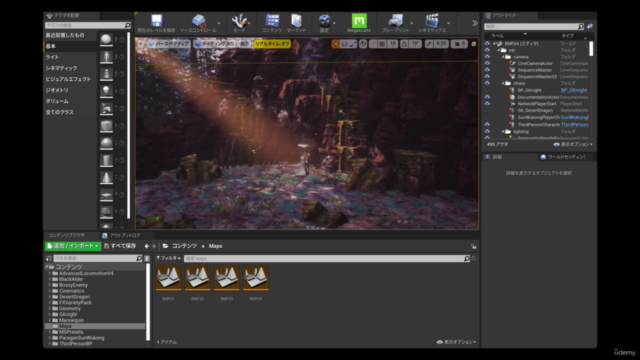
Task: Open Outliner View Options (表示オプション) dropdown
Action: pos(573,144)
